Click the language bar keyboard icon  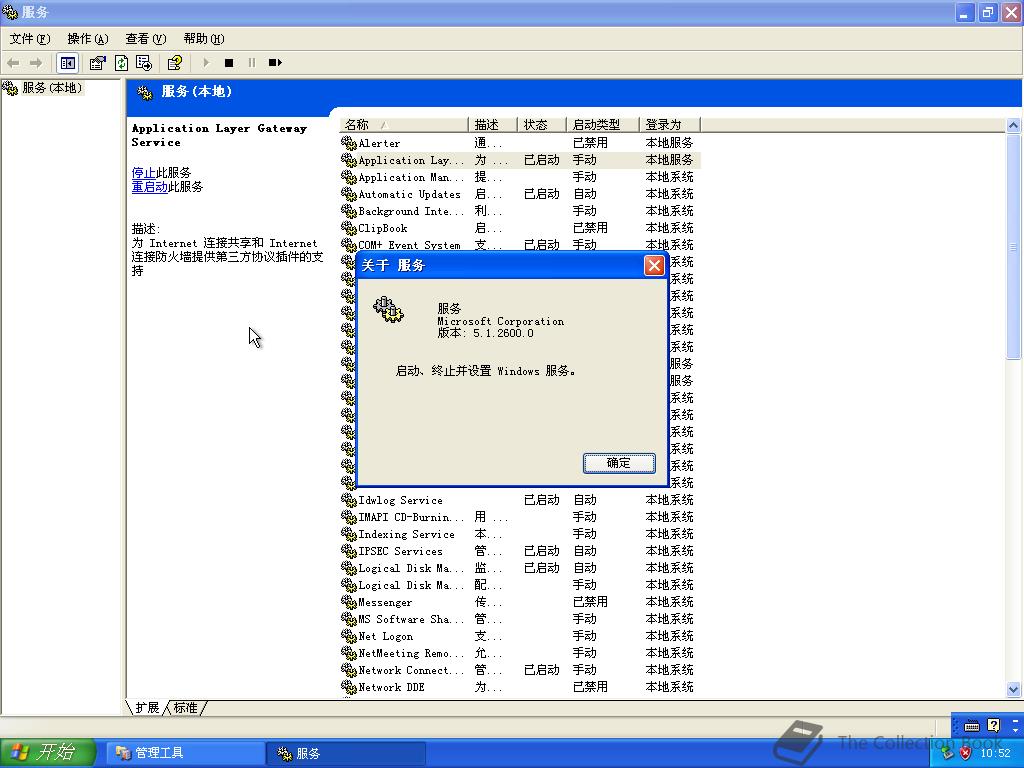[x=972, y=726]
